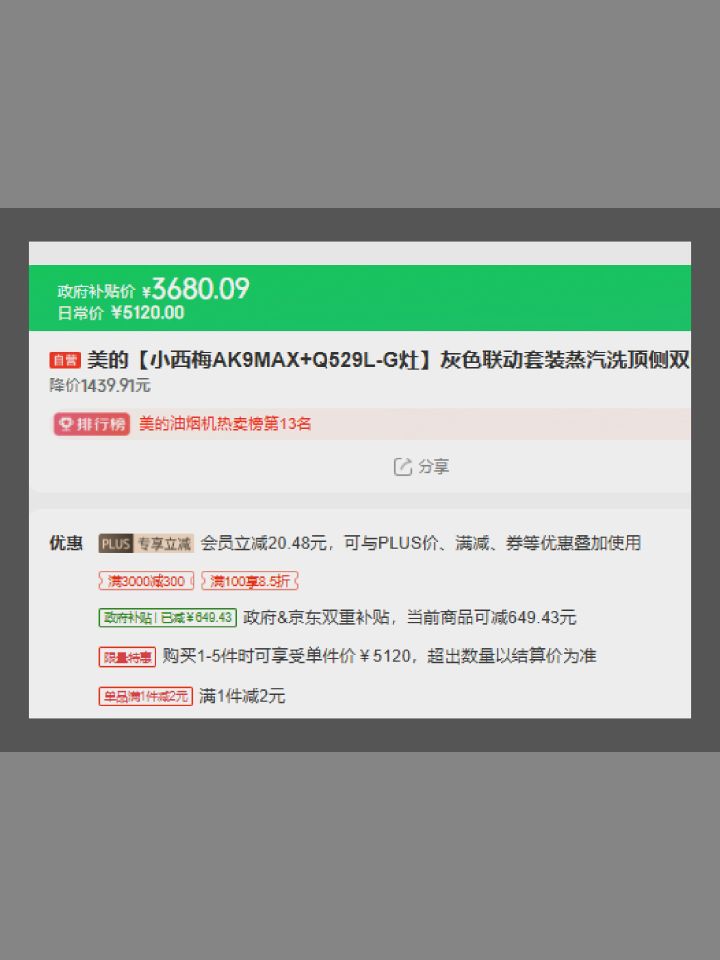Click the 限量特惠 tag

pyautogui.click(x=127, y=657)
